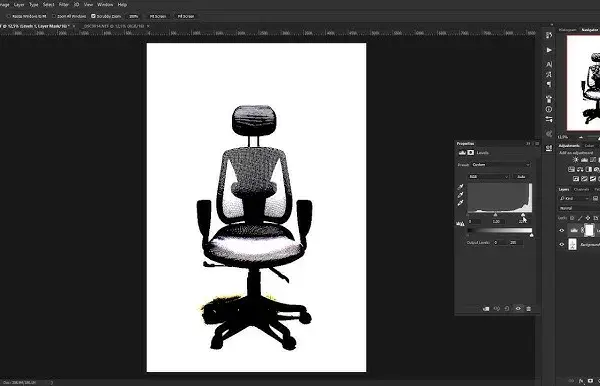Select the Levels 1 layer mask thumbnail
The width and height of the screenshot is (600, 386).
click(x=589, y=230)
